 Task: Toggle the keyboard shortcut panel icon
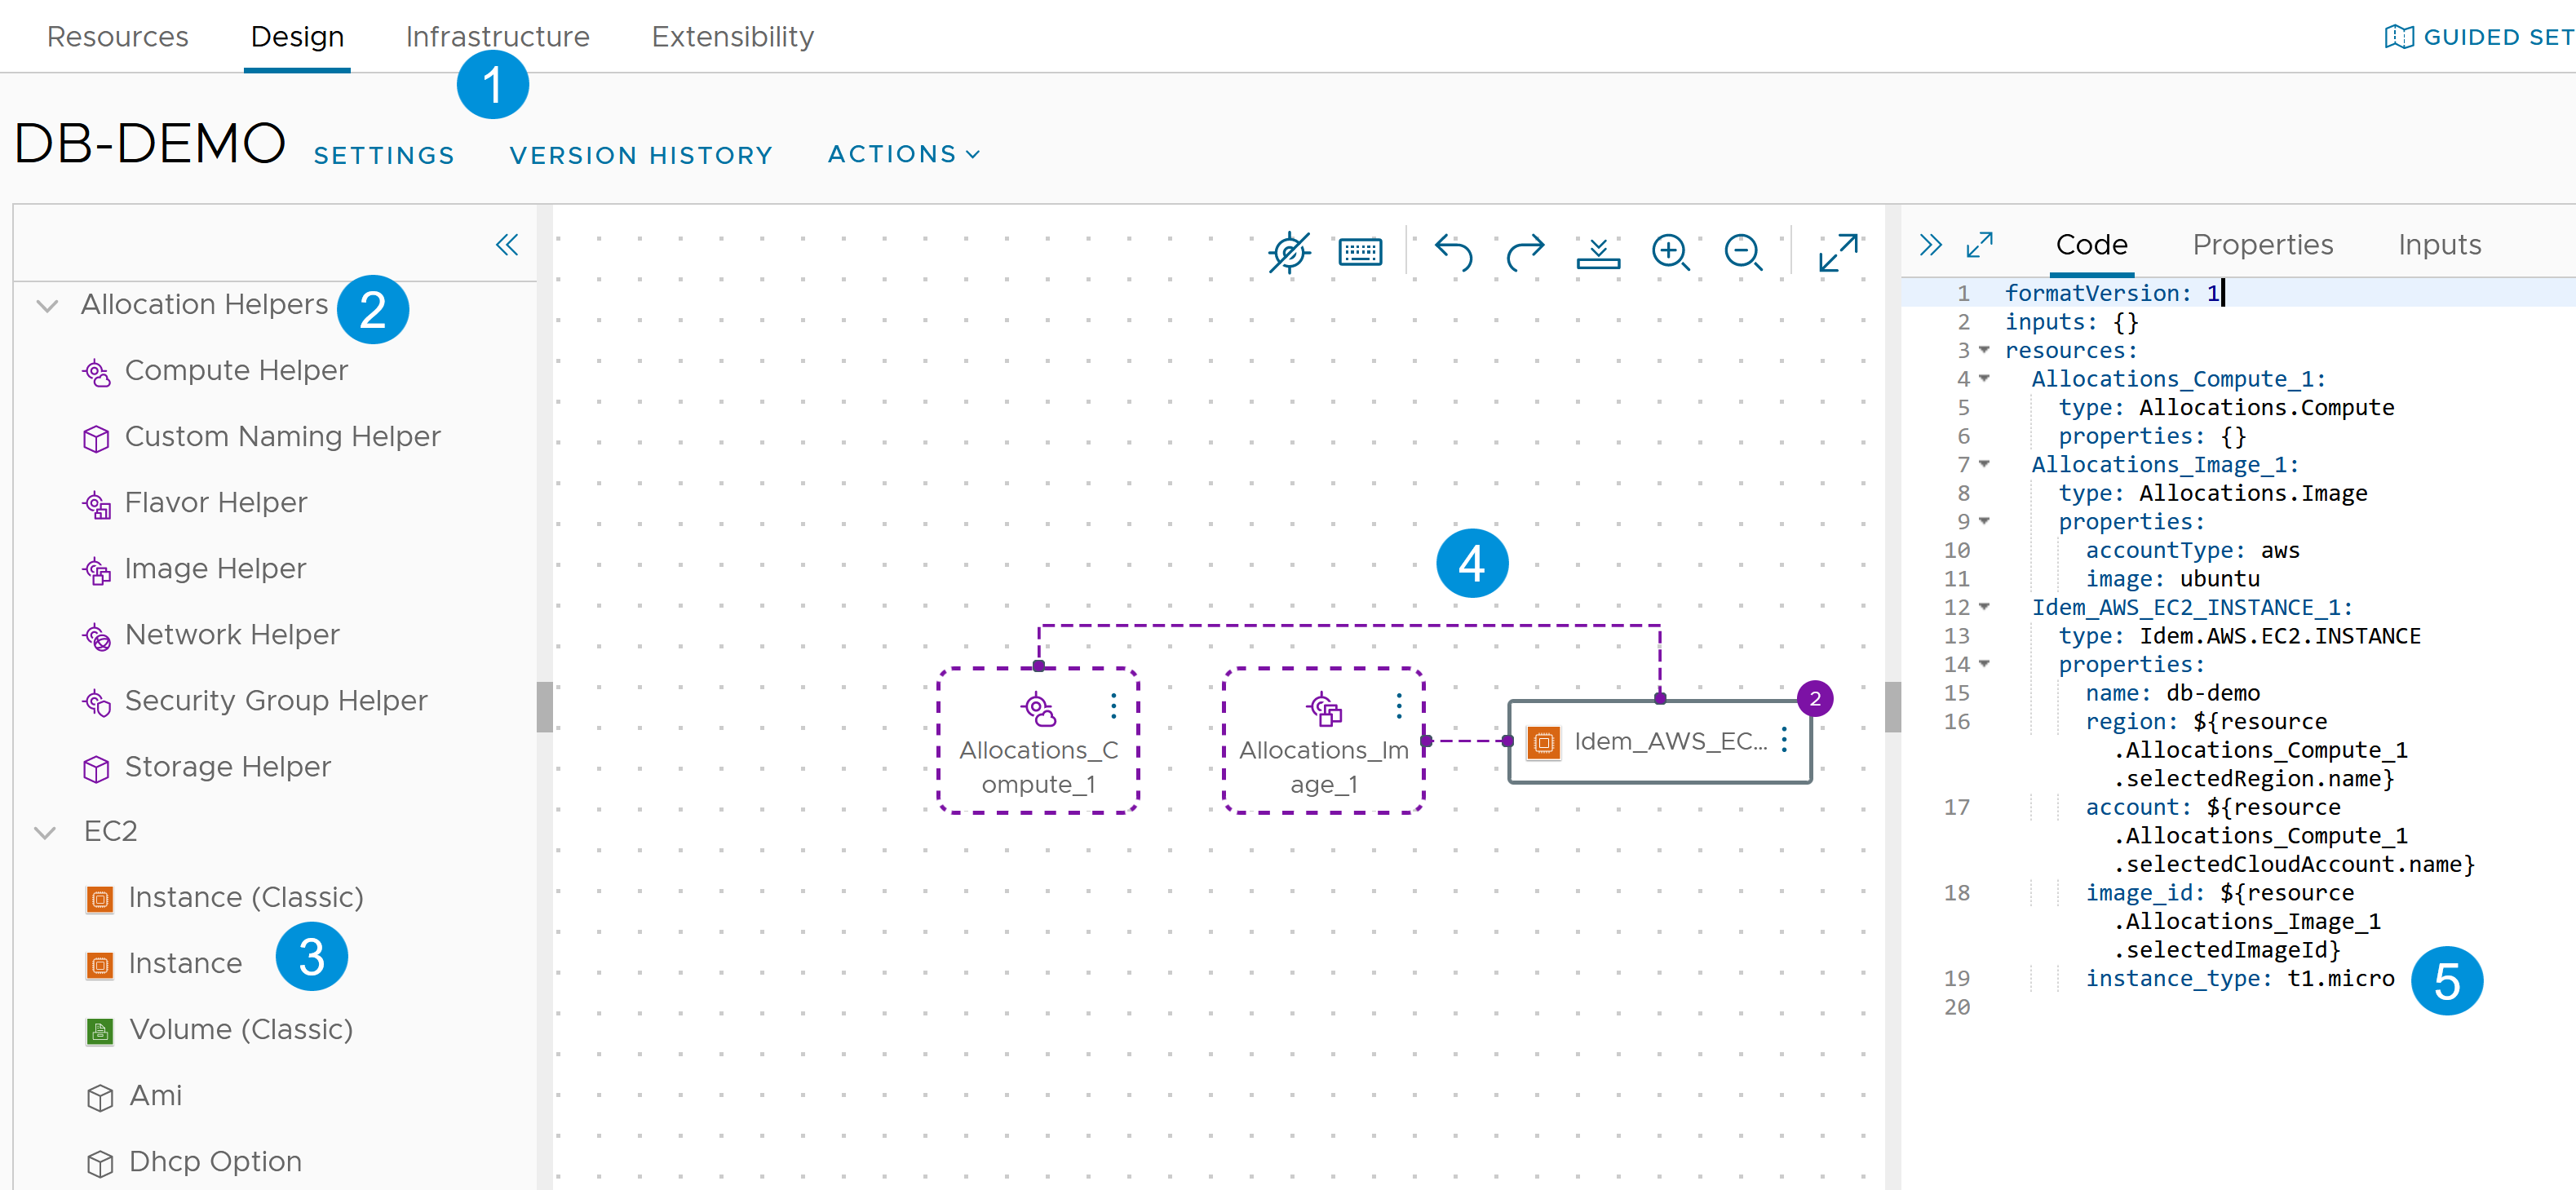coord(1362,253)
